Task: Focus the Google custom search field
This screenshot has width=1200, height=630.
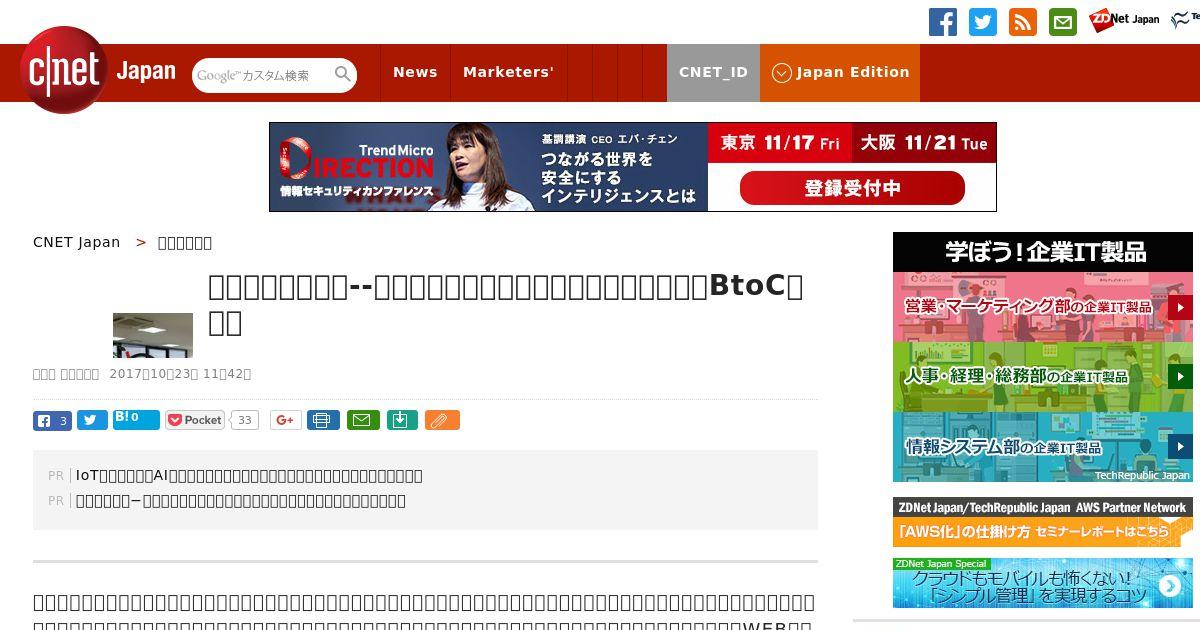Action: (x=262, y=75)
